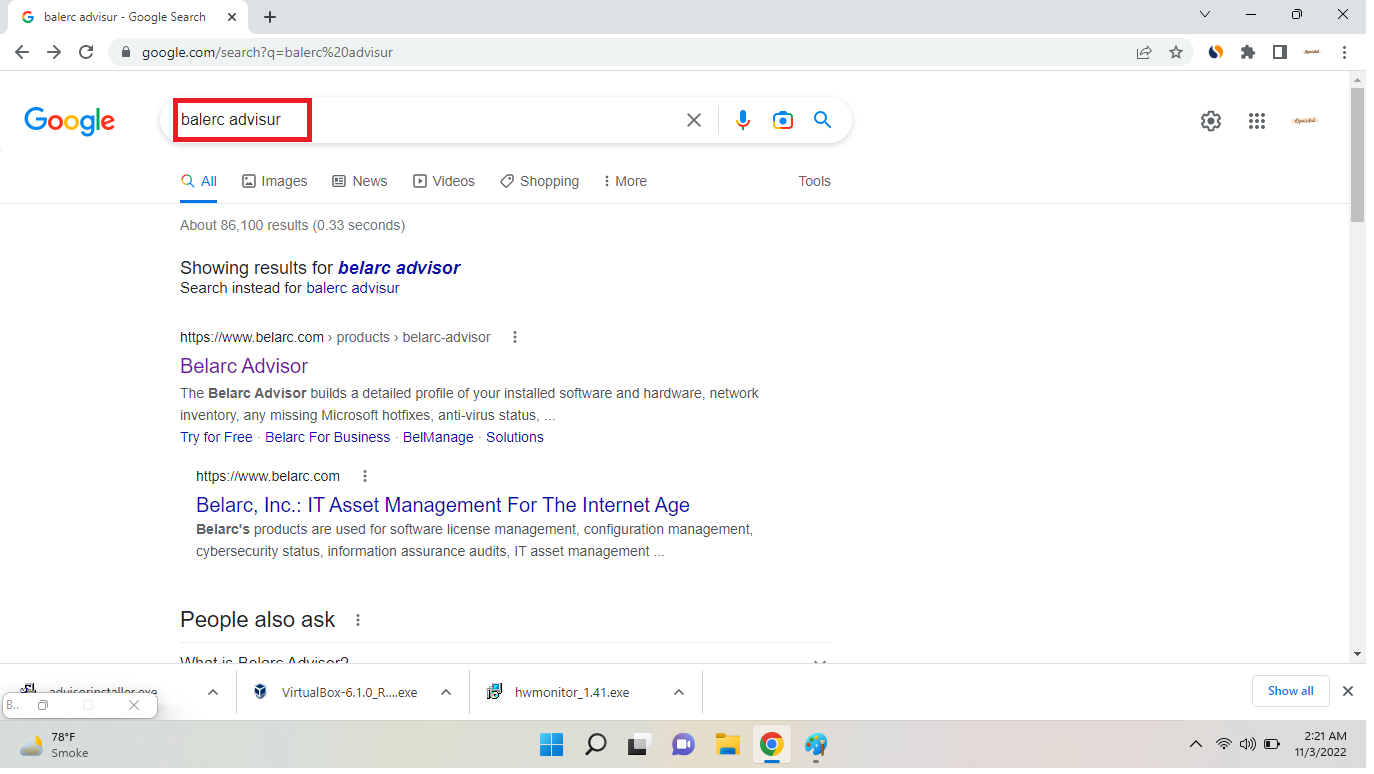Clear the search box text
This screenshot has width=1374, height=774.
click(694, 120)
